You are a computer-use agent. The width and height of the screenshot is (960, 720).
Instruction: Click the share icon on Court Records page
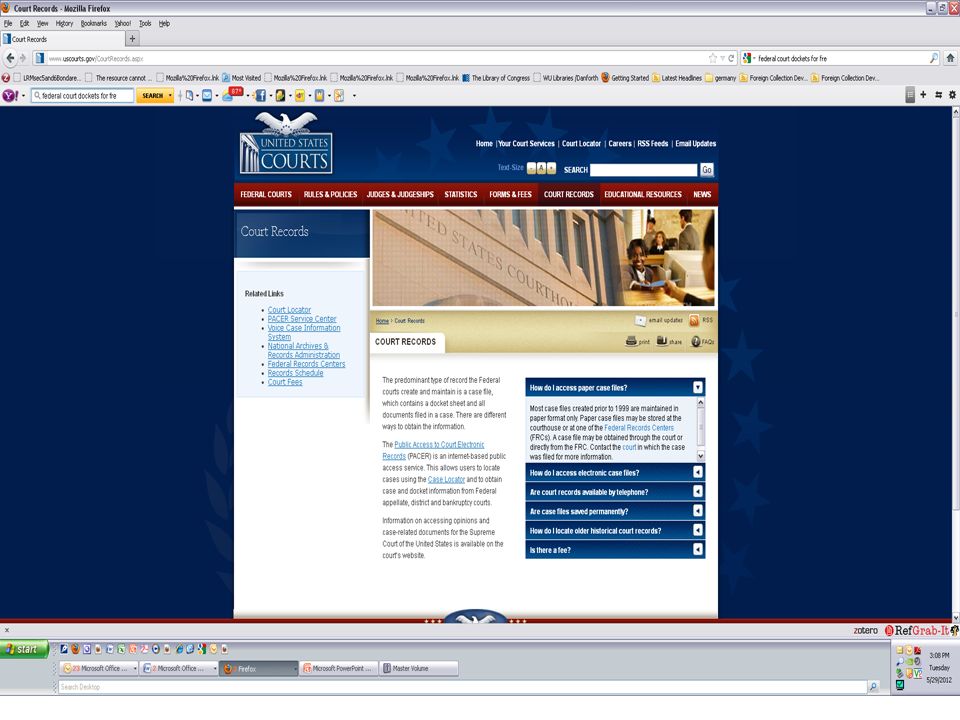662,341
